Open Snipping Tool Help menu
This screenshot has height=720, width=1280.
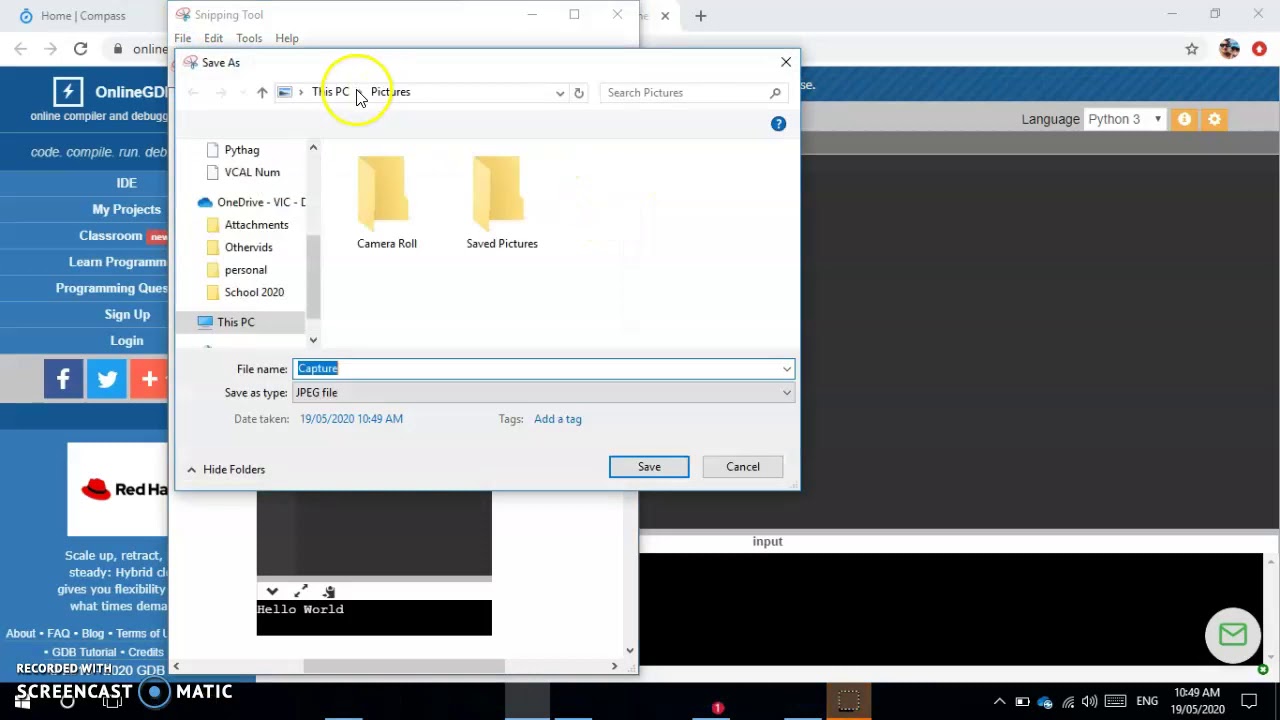[287, 38]
